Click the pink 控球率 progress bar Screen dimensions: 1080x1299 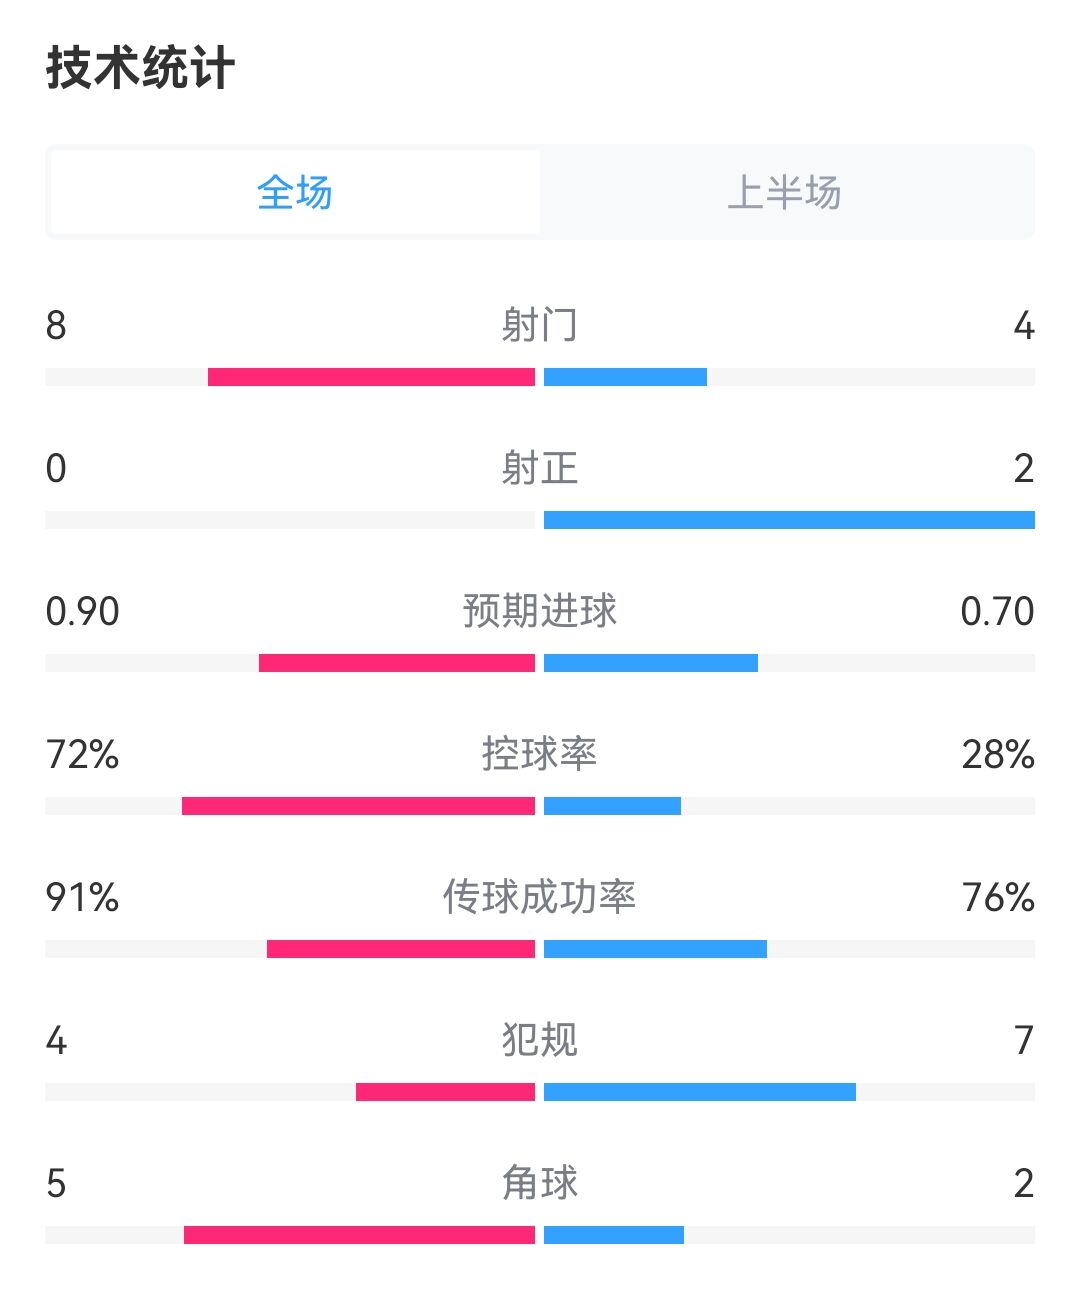click(x=358, y=806)
